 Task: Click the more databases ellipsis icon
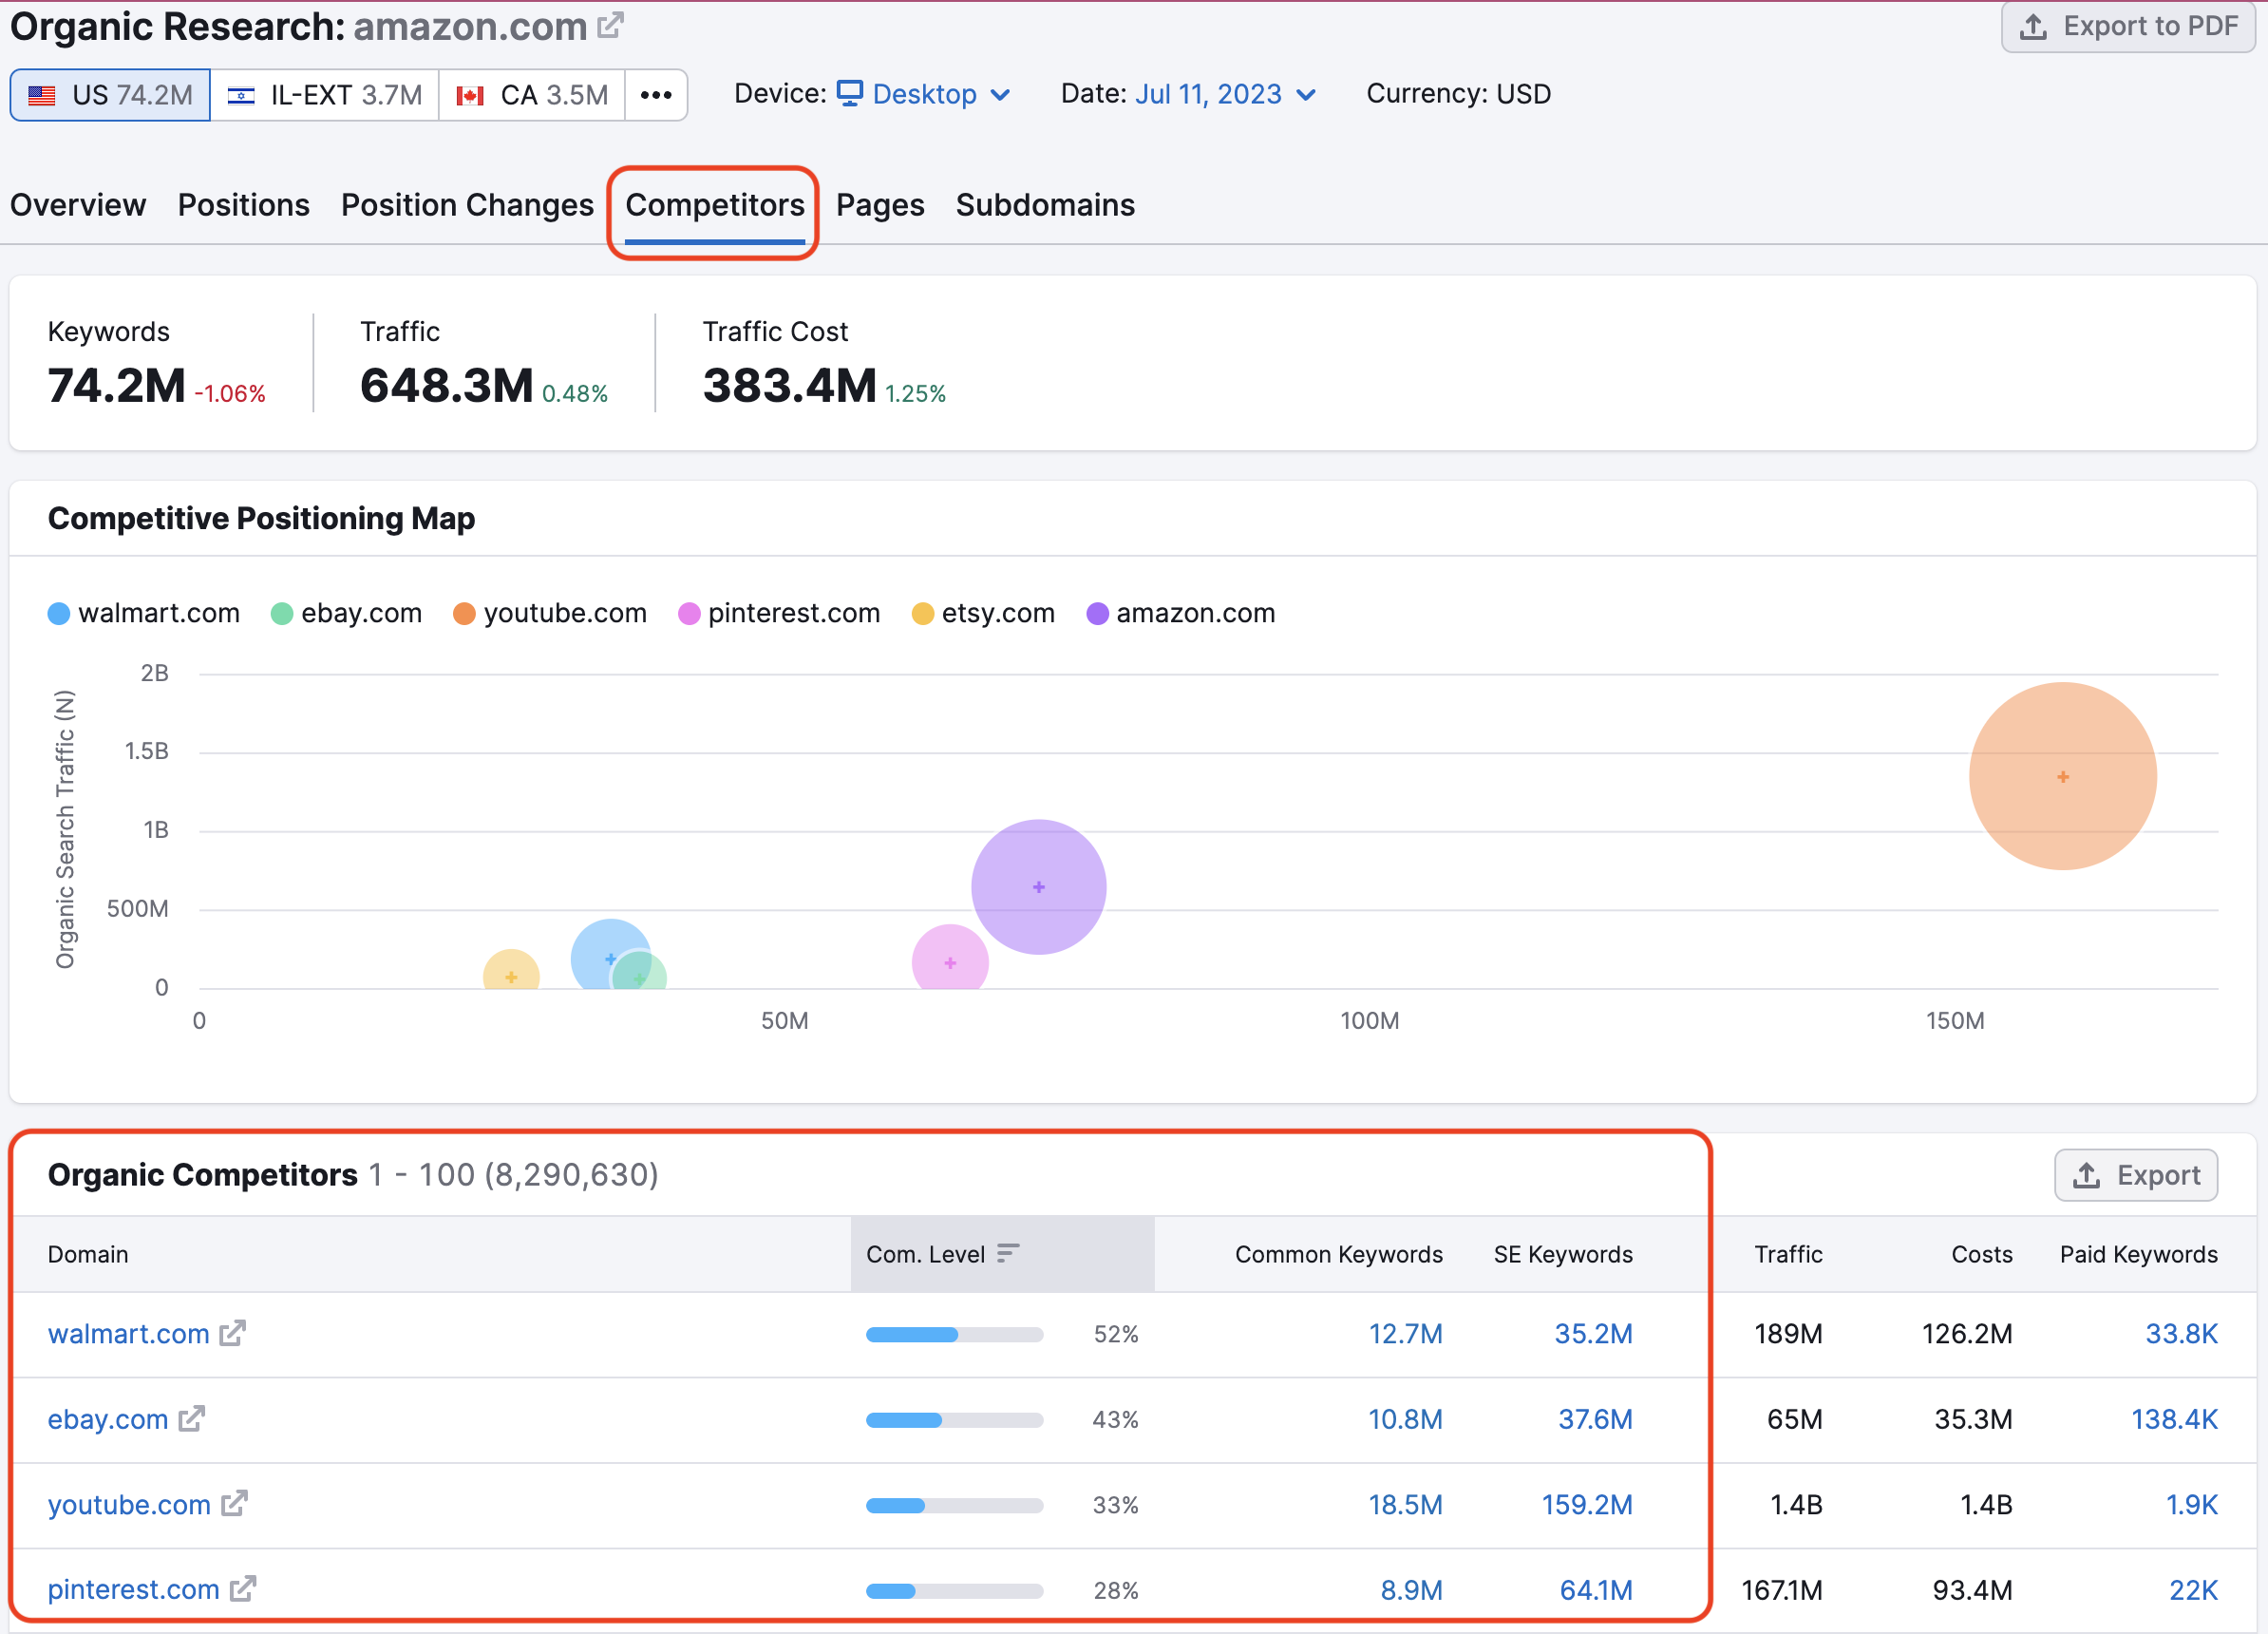(x=655, y=95)
